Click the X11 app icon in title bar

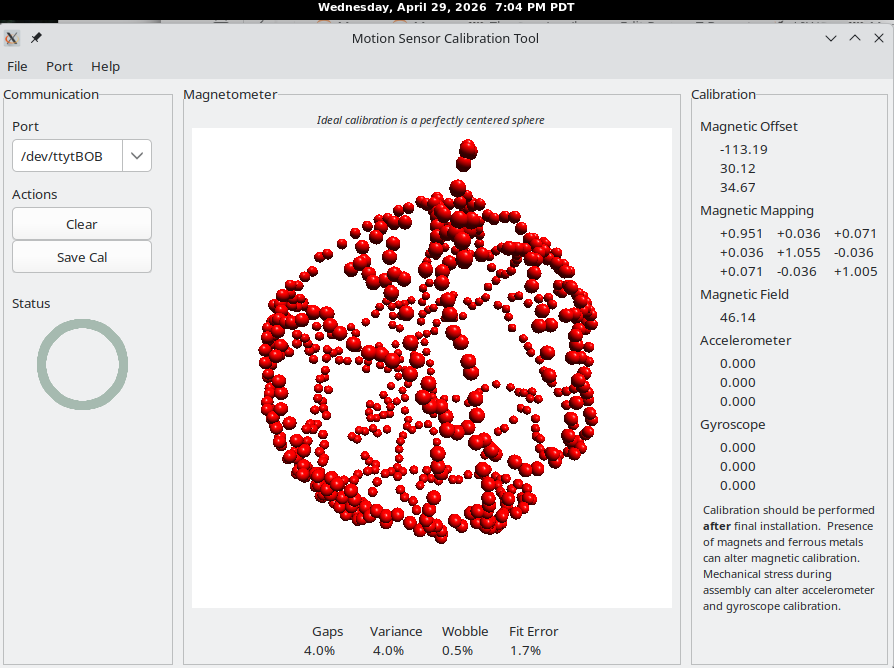point(11,38)
